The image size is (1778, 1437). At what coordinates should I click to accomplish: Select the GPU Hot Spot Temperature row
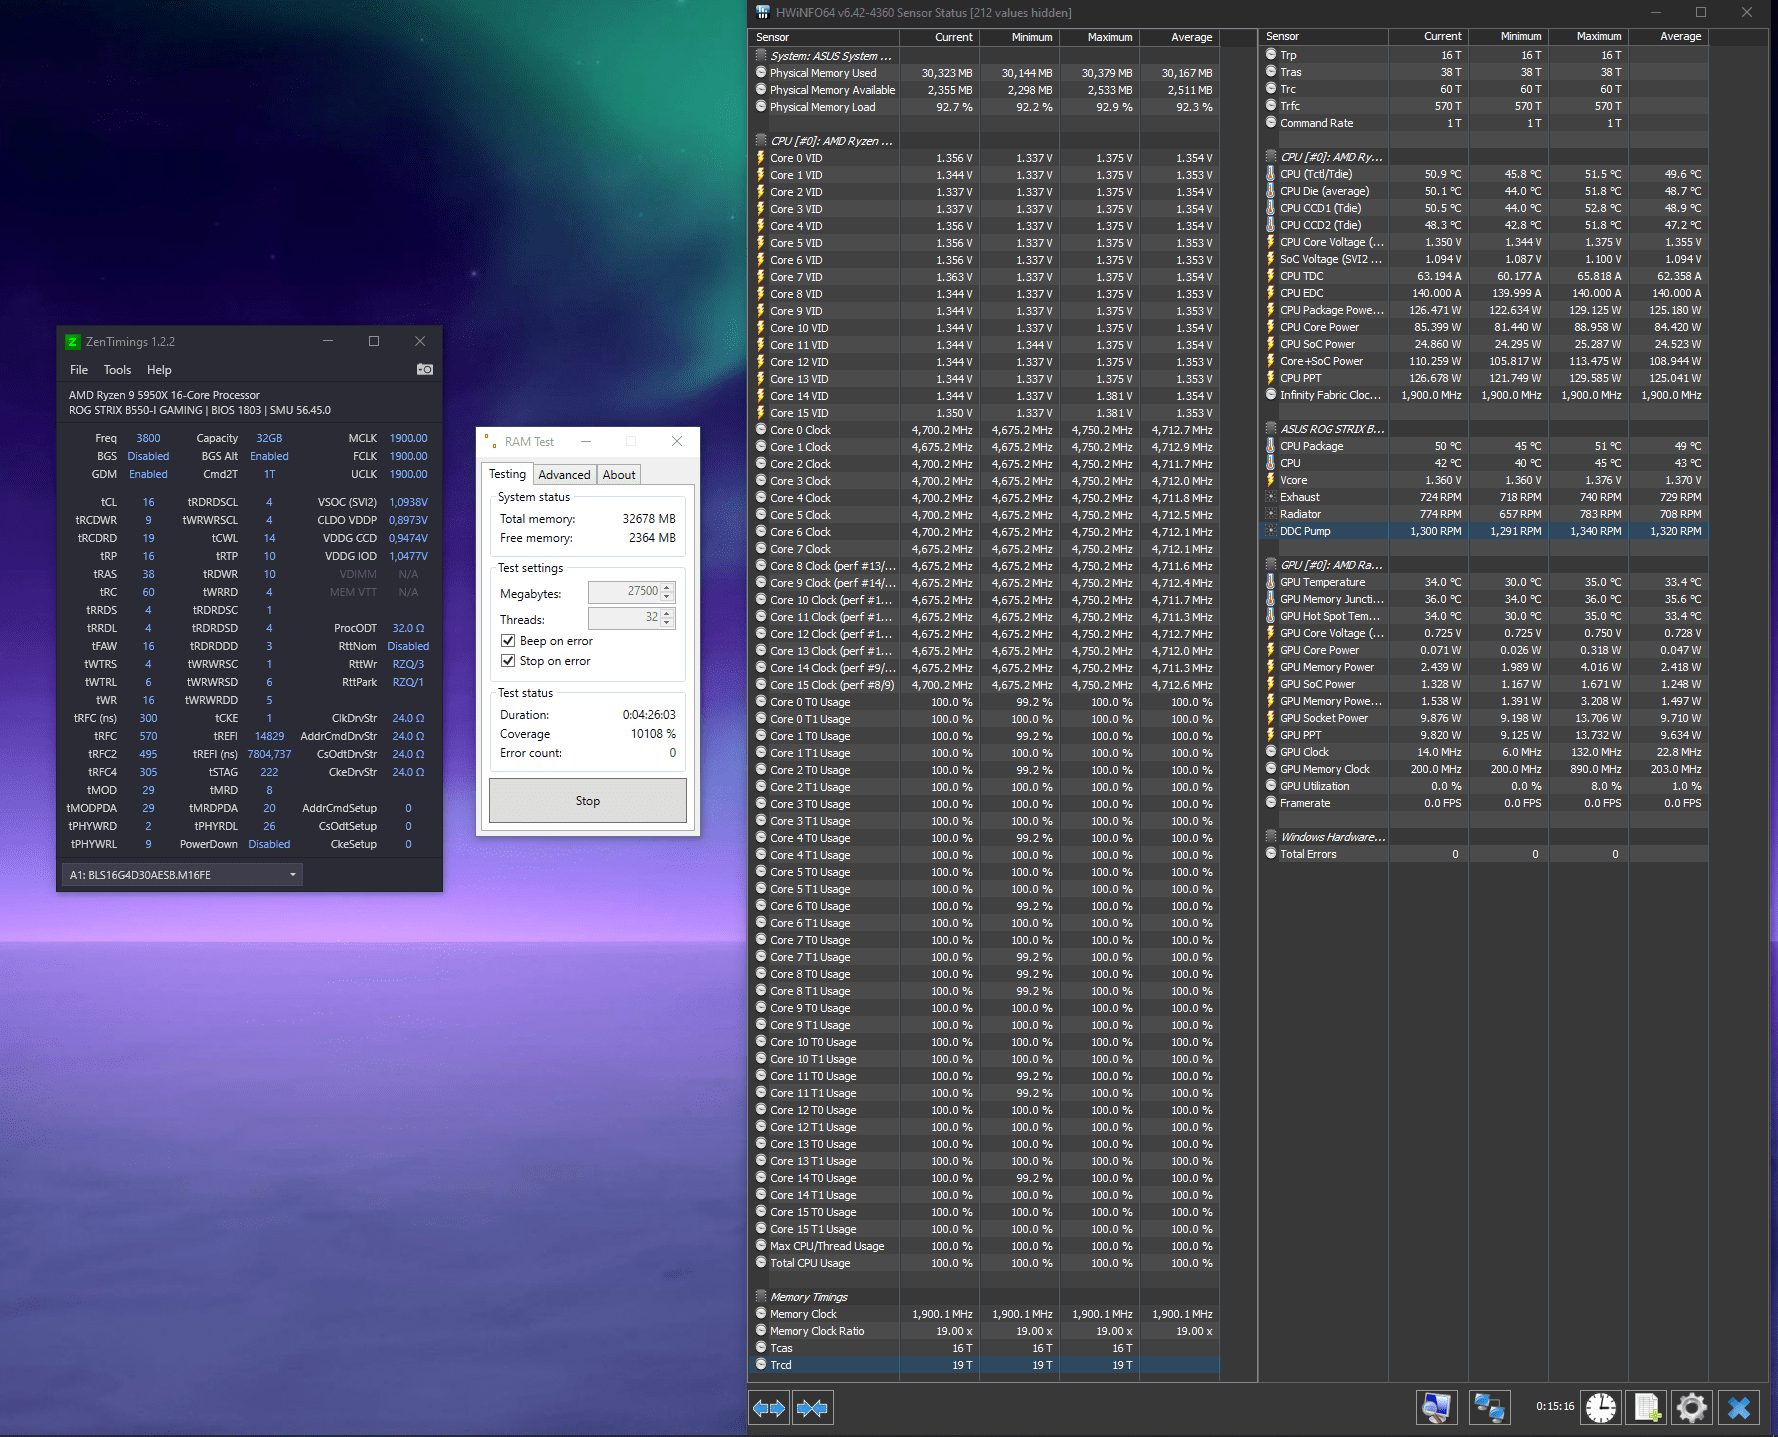pos(1484,616)
